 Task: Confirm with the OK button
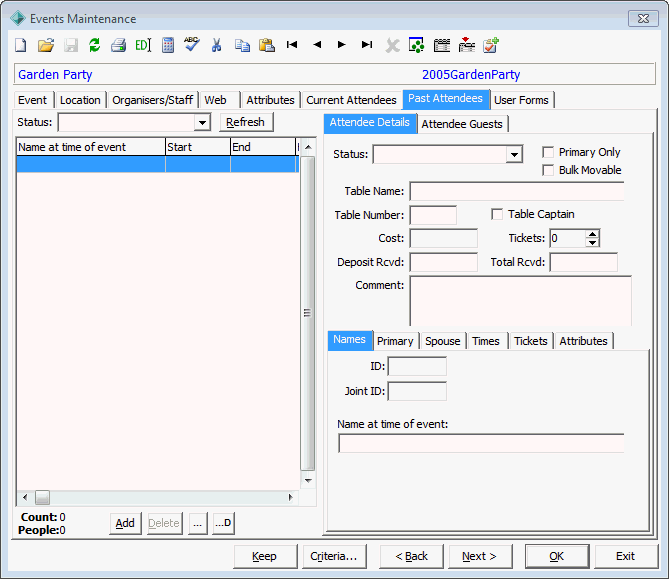point(556,556)
